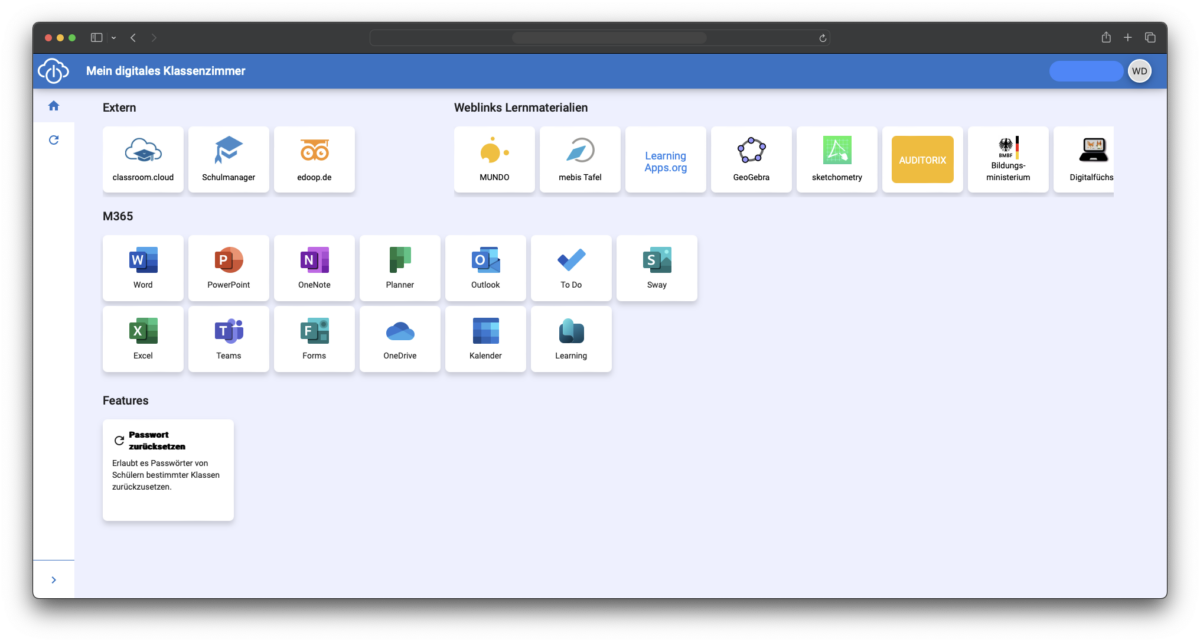Screen dimensions: 1200x642
Task: Launch Schulmanager
Action: pos(228,159)
